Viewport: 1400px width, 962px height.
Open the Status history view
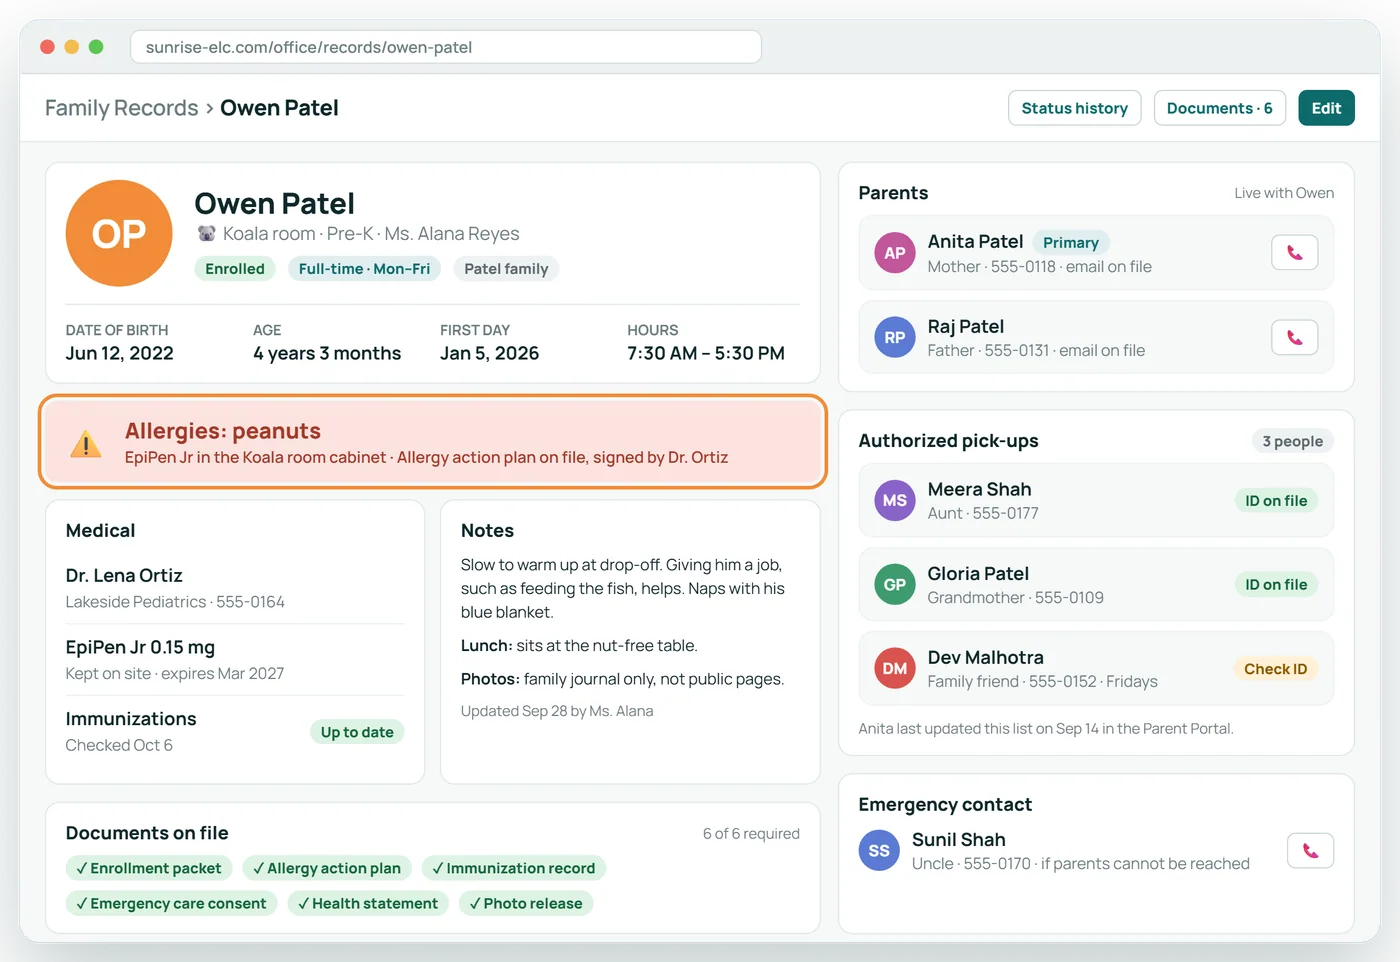1074,108
